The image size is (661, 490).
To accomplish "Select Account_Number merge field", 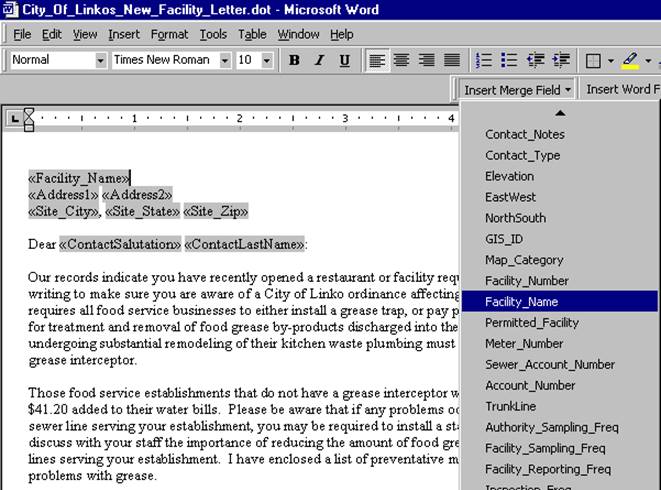I will 560,385.
